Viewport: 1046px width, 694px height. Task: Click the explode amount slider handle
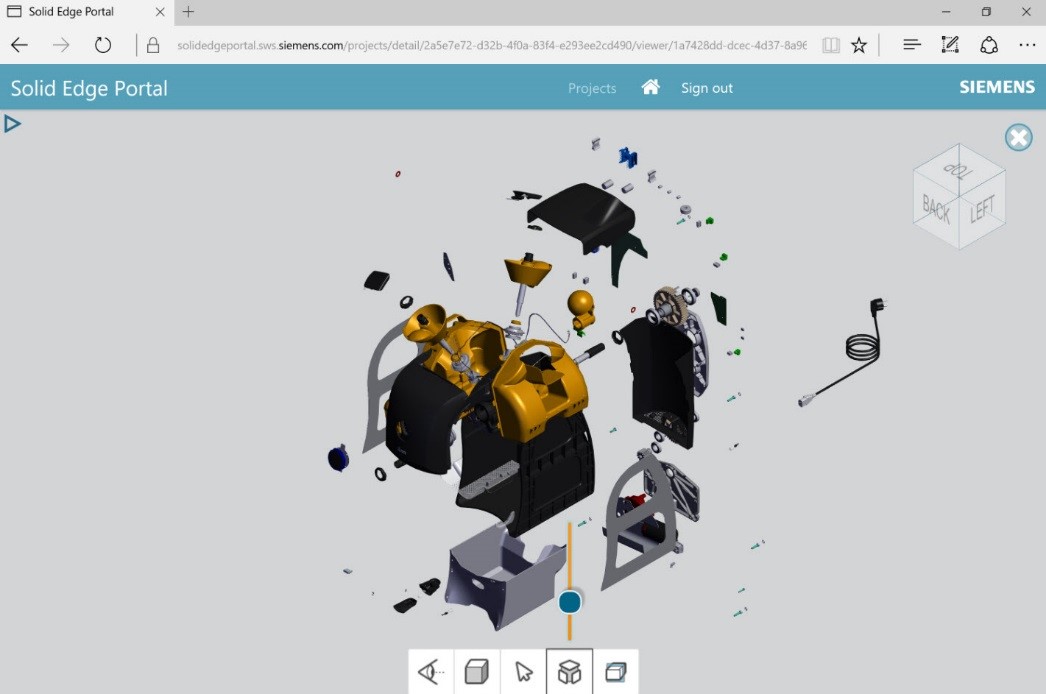(x=569, y=602)
